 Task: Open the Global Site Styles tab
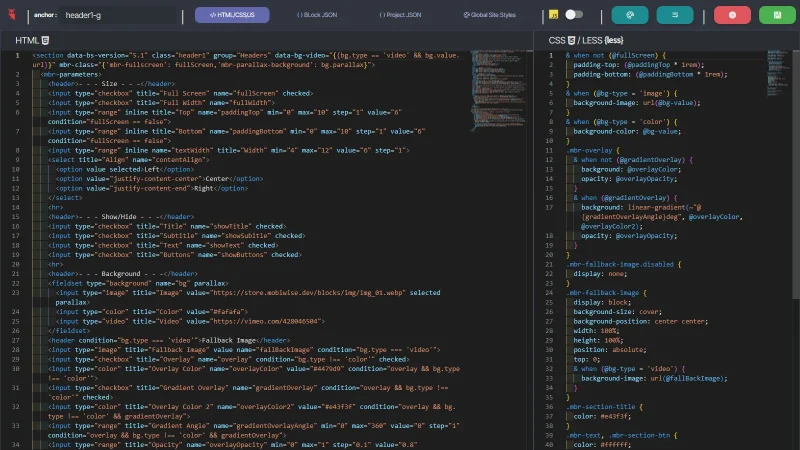489,15
